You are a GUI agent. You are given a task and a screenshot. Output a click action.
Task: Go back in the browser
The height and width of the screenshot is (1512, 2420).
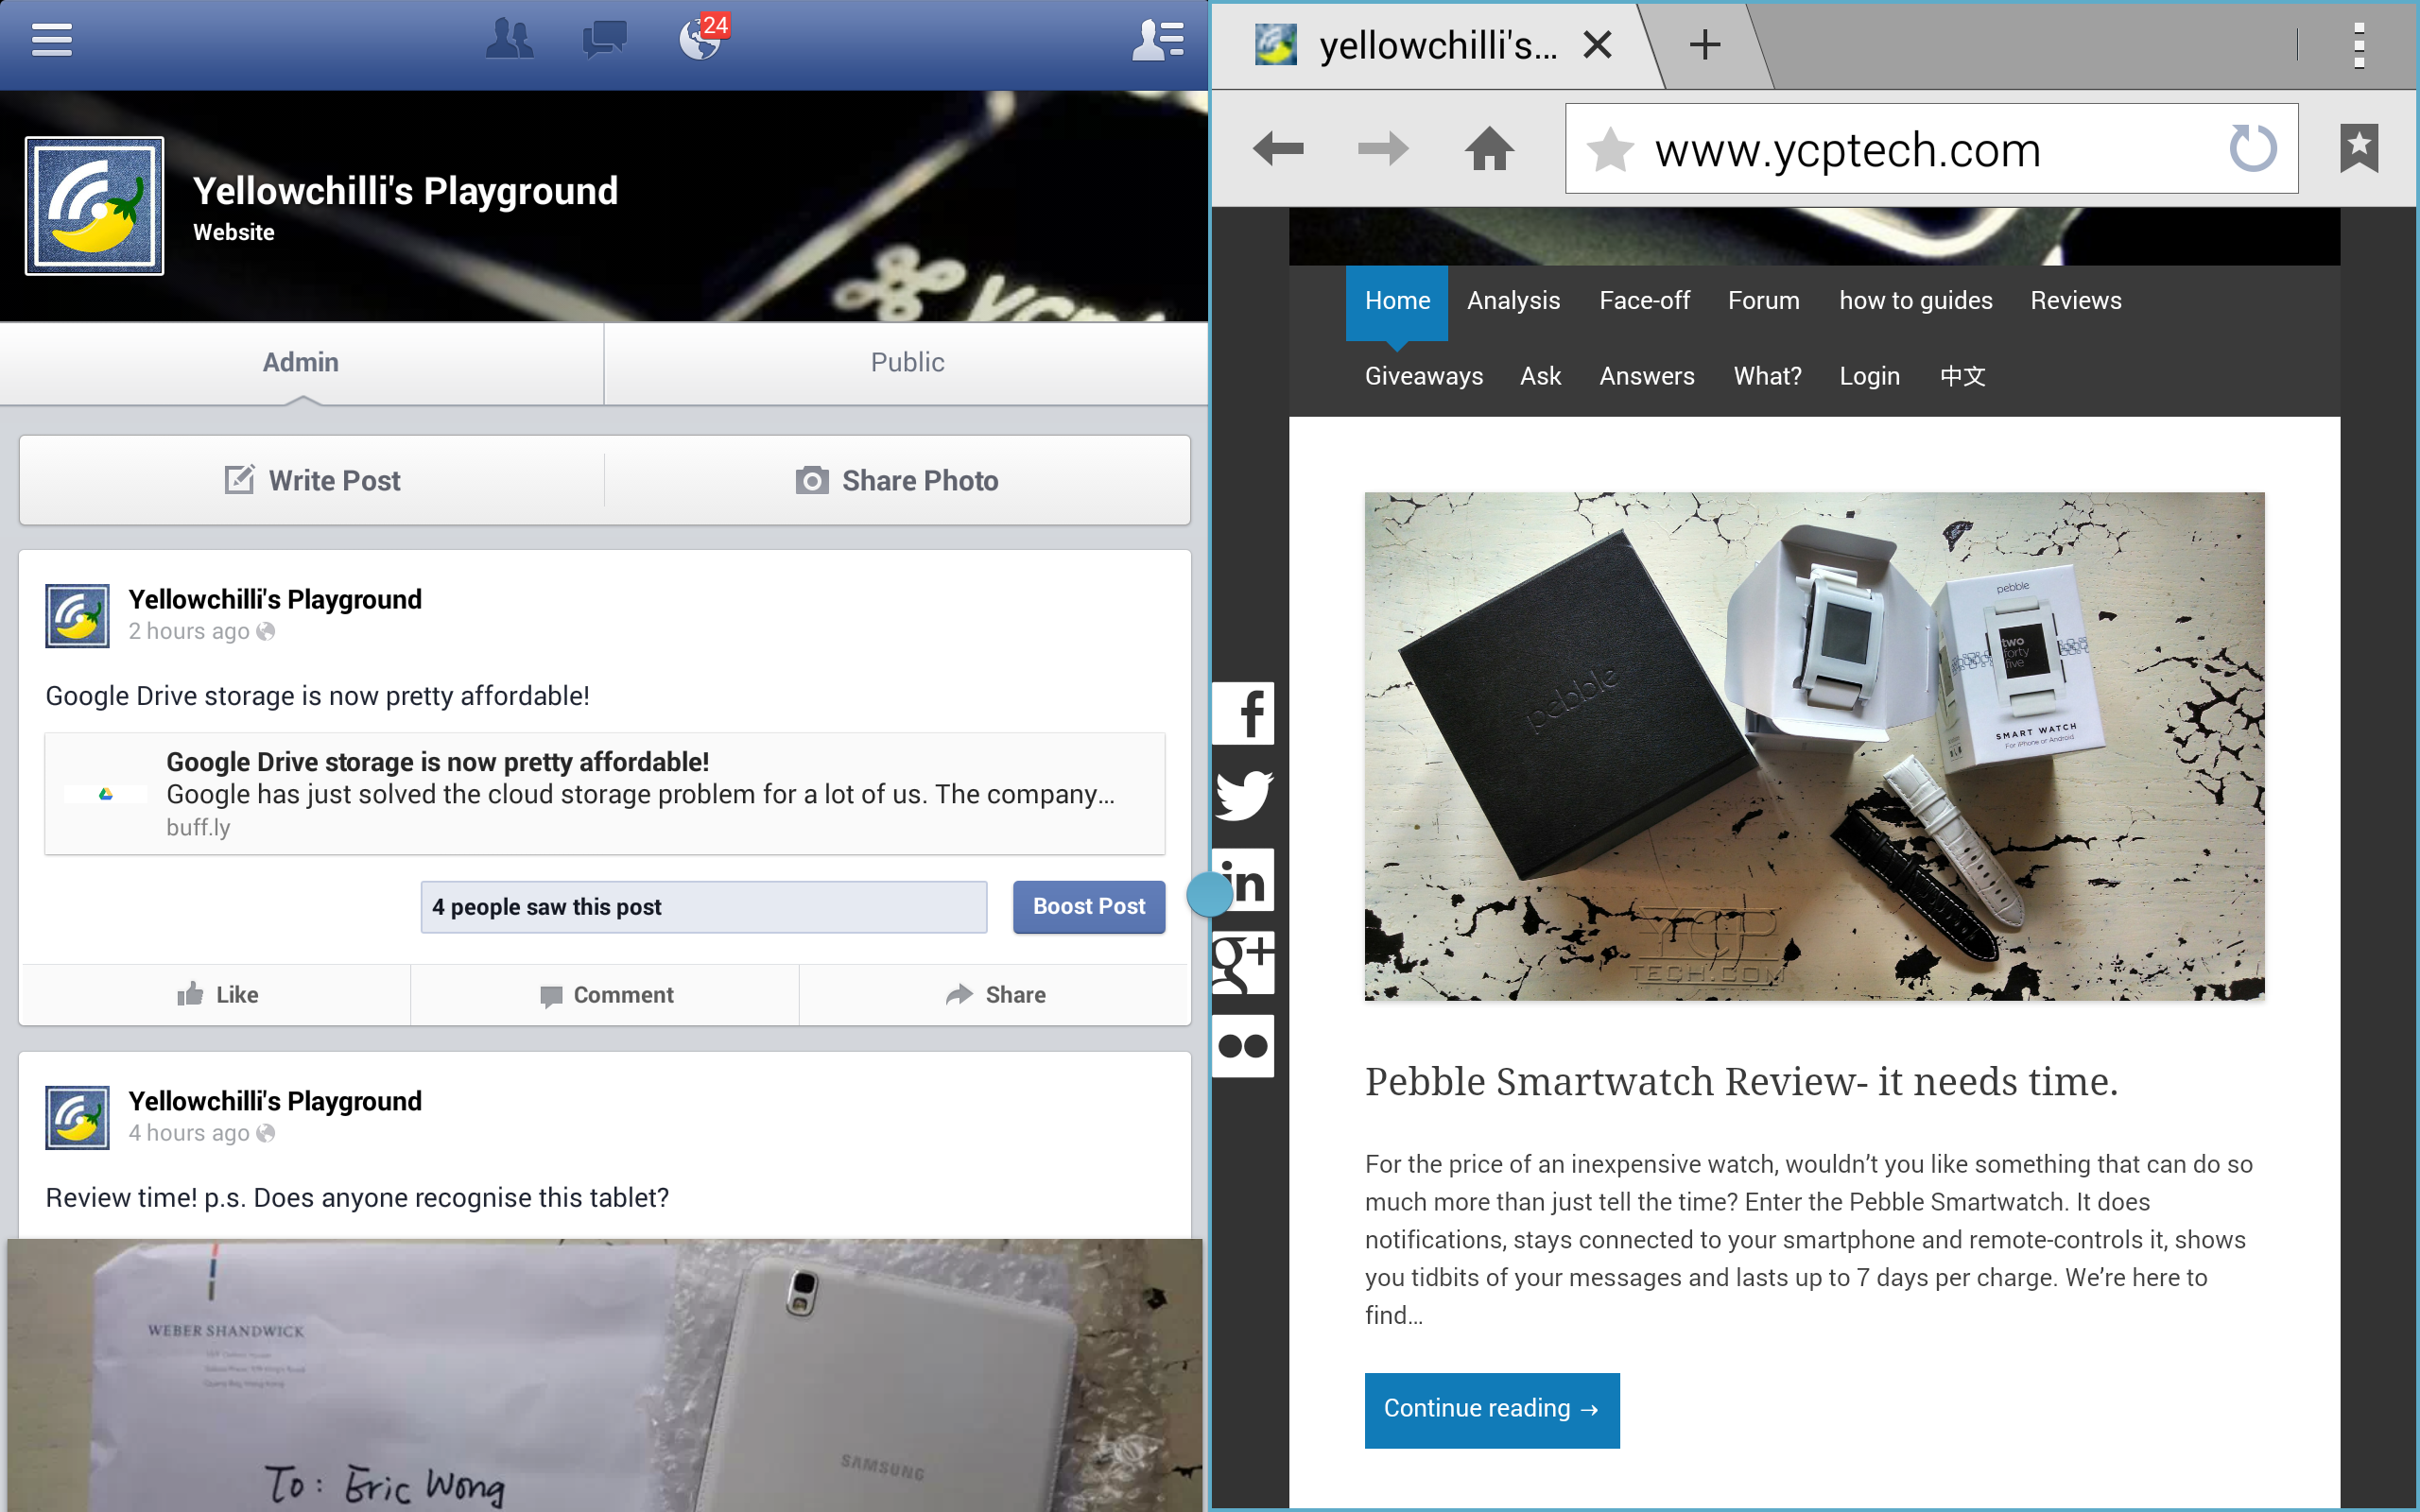point(1278,149)
